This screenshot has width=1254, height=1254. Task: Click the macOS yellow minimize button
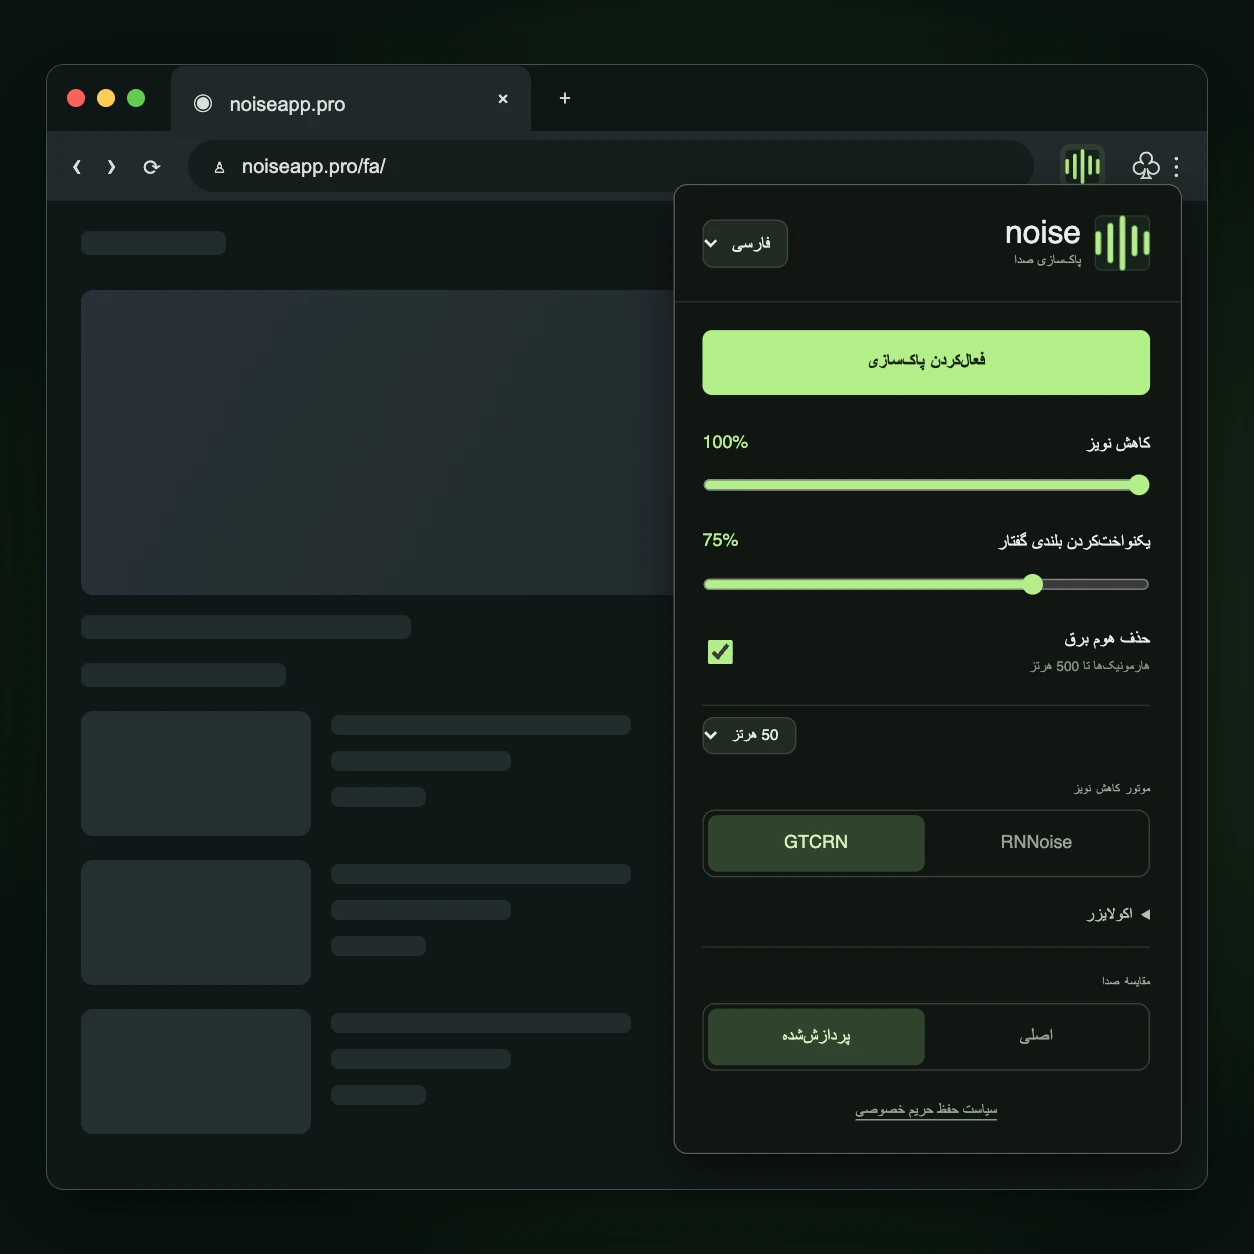pyautogui.click(x=106, y=98)
